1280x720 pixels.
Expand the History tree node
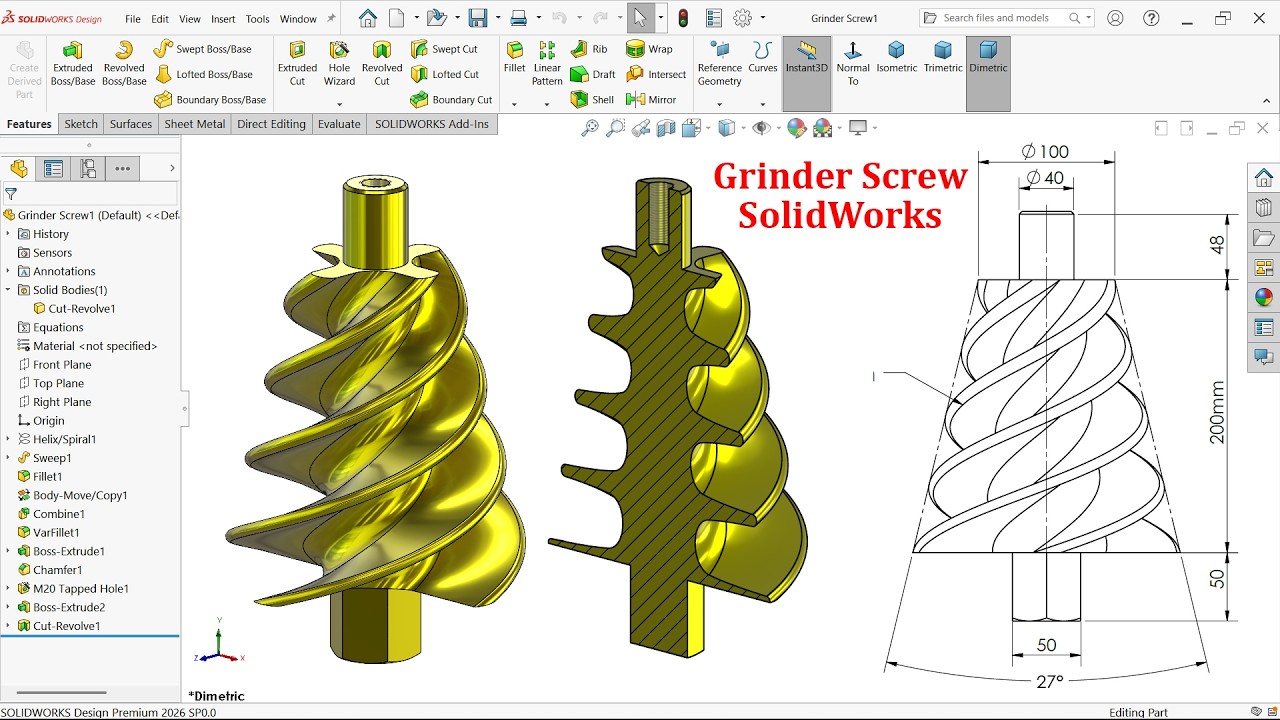(8, 234)
